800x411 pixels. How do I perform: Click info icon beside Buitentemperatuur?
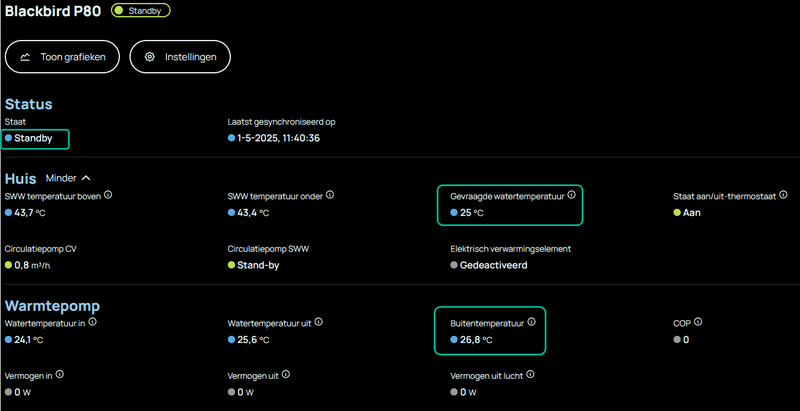click(531, 322)
